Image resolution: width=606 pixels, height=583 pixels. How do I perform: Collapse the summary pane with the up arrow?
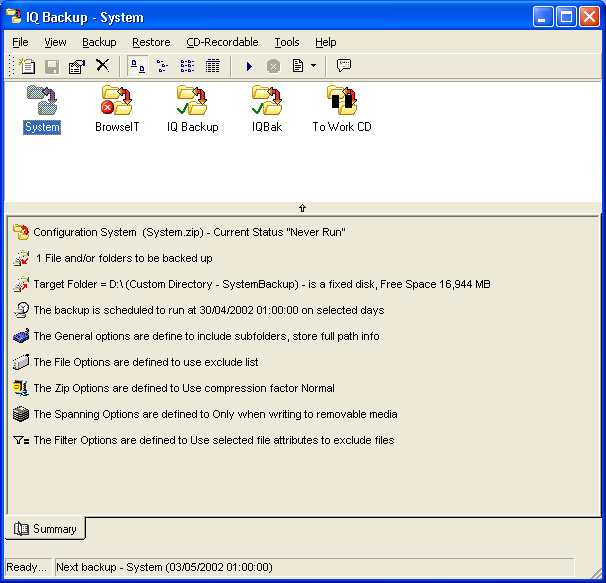click(302, 208)
